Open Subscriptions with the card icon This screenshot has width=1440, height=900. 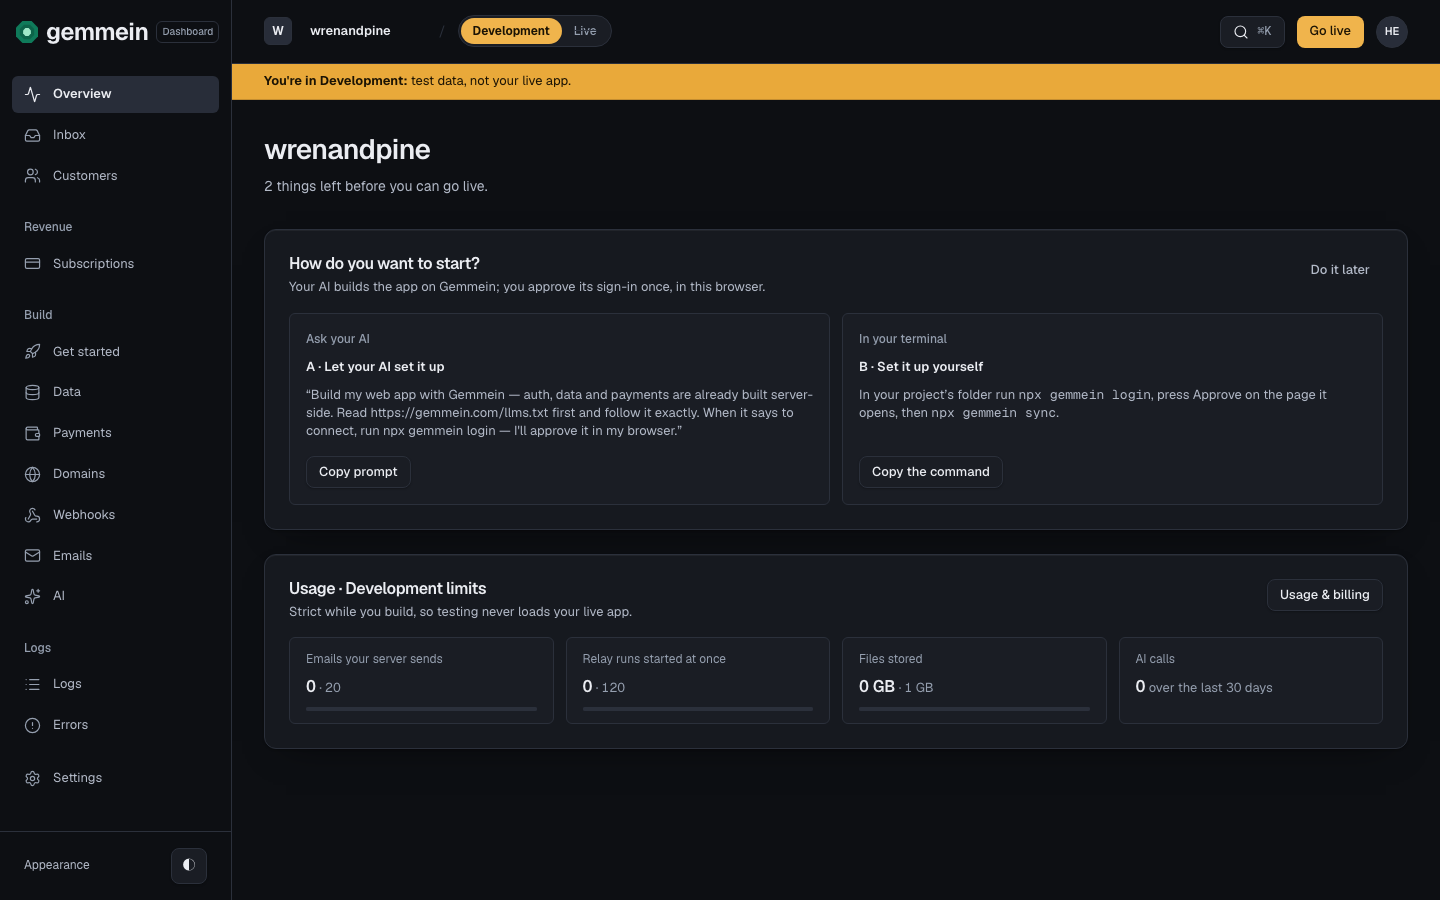[33, 264]
